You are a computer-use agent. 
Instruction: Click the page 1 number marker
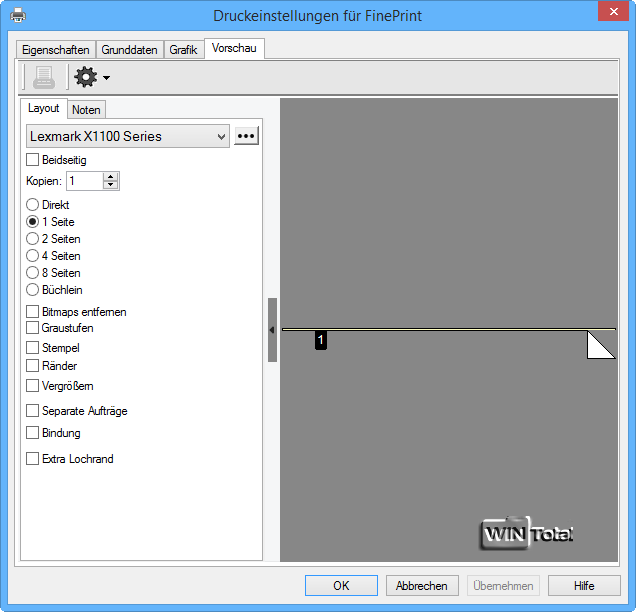320,340
